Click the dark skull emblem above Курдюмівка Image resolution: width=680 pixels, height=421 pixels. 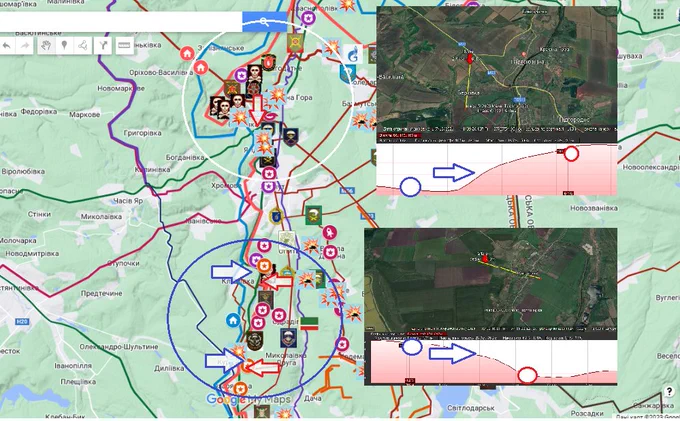tap(255, 341)
